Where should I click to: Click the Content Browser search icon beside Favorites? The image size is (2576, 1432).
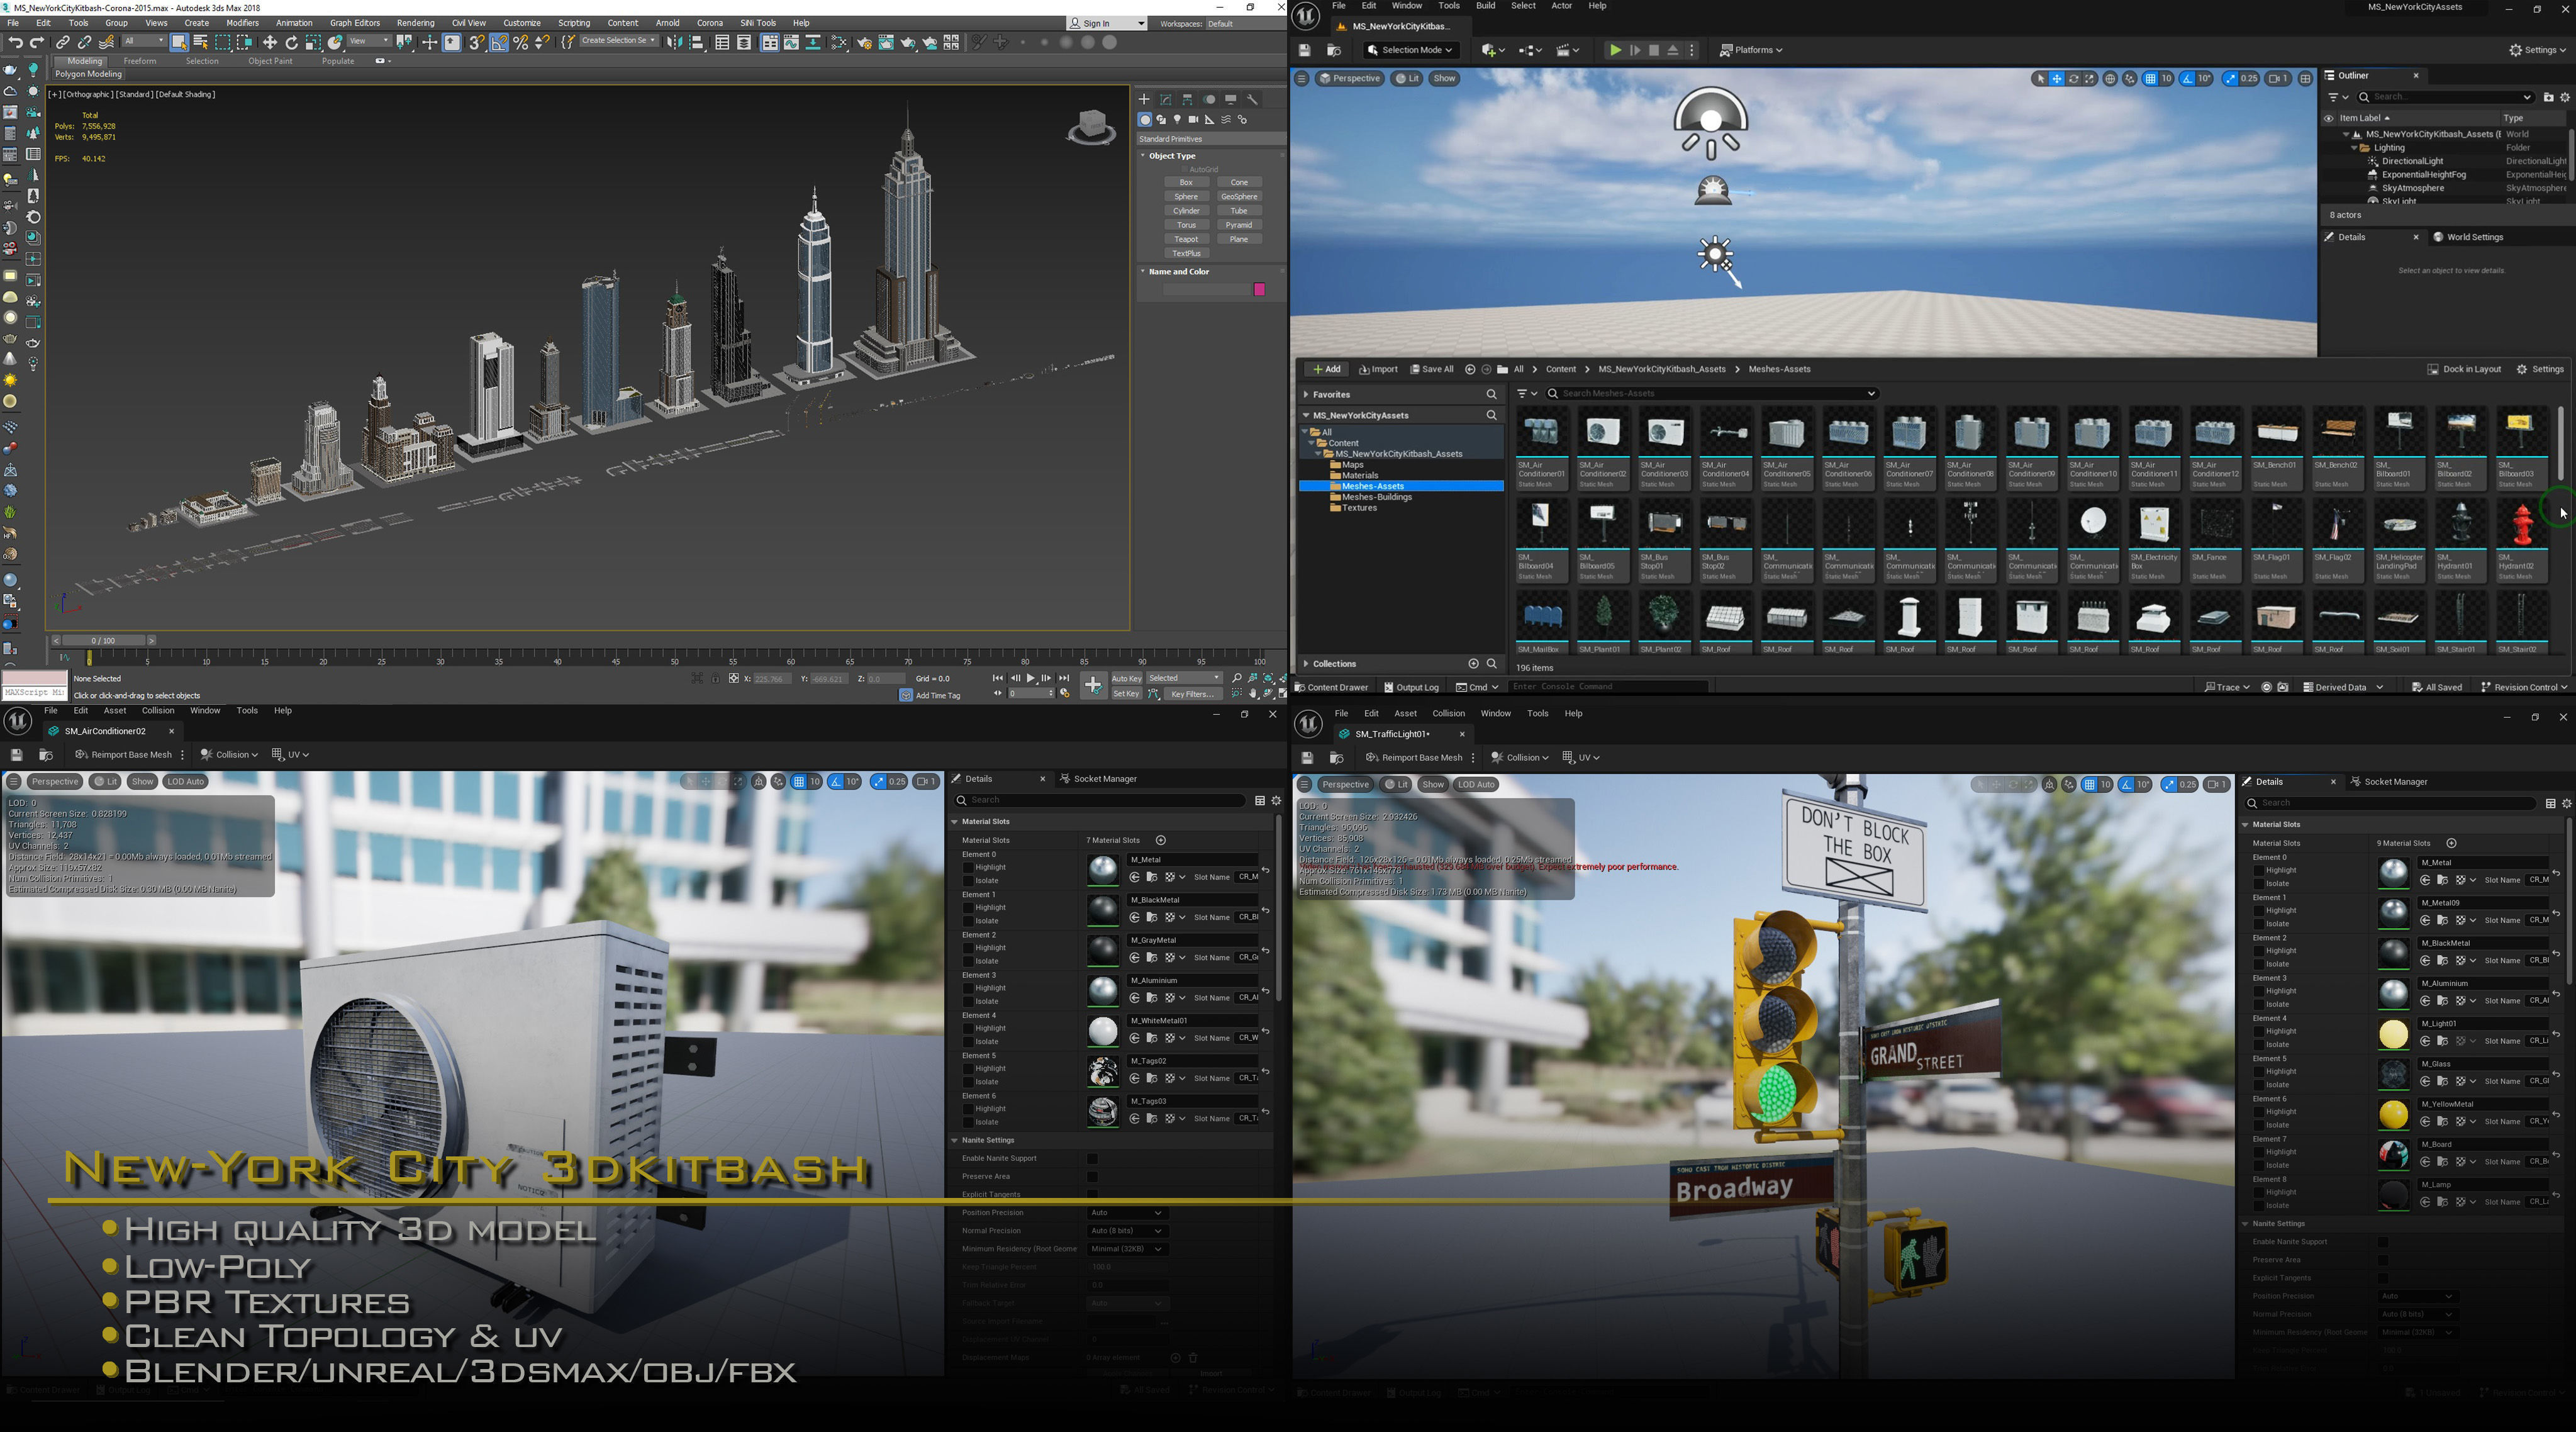(1491, 394)
